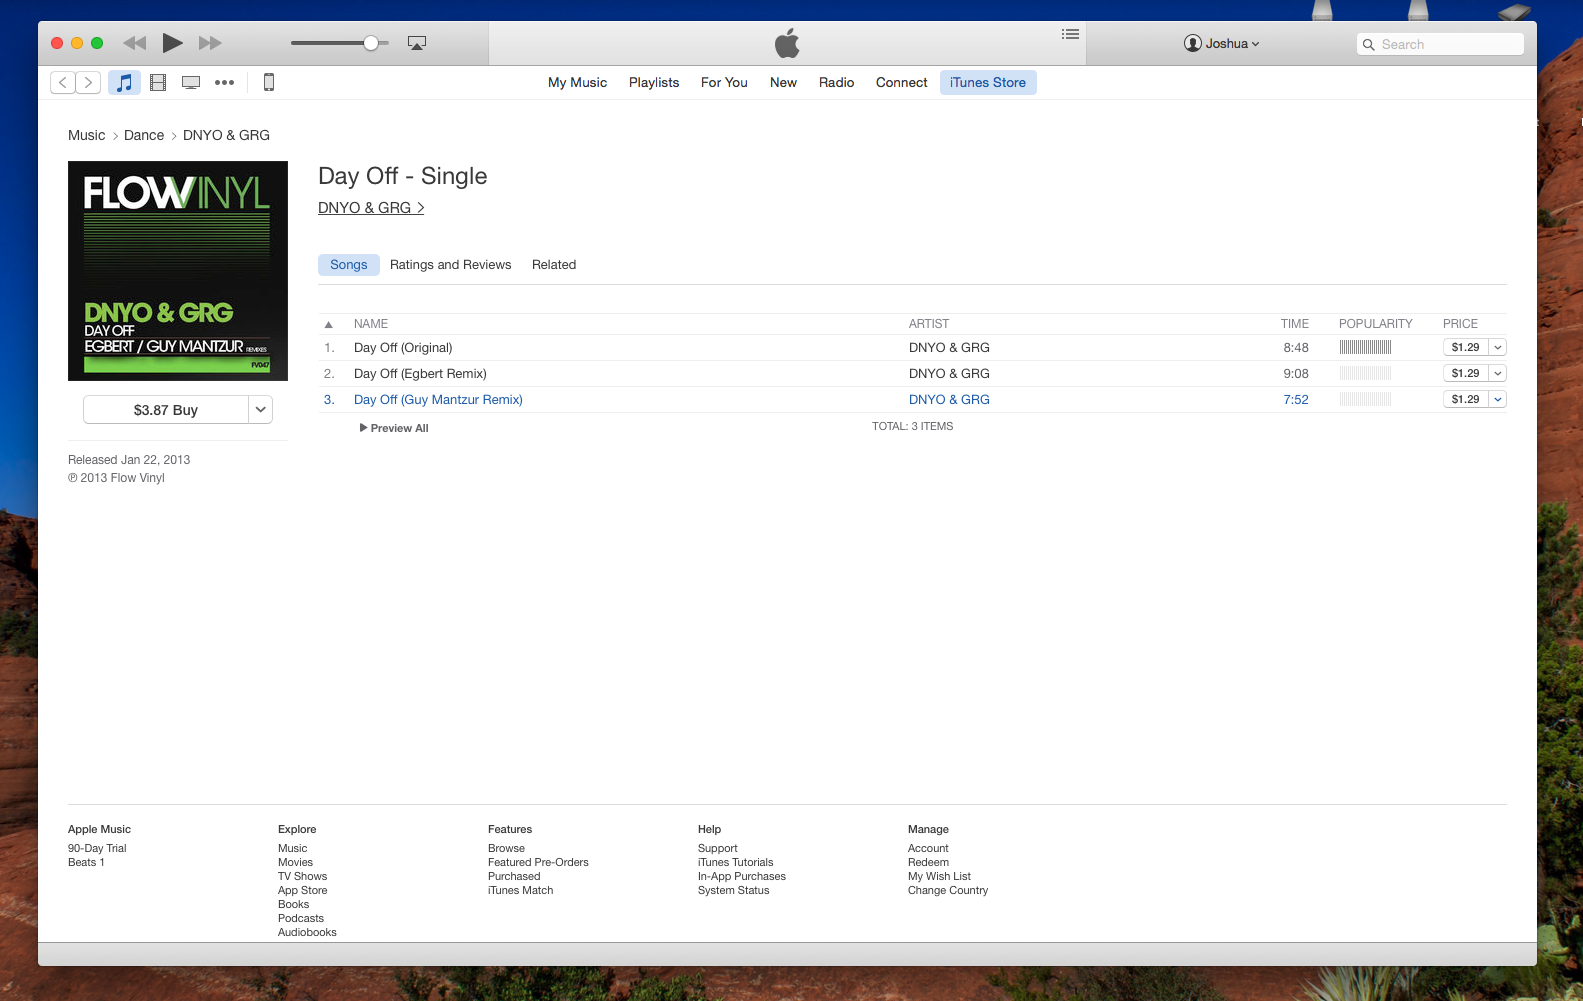
Task: Open Ratings and Reviews tab
Action: (450, 265)
